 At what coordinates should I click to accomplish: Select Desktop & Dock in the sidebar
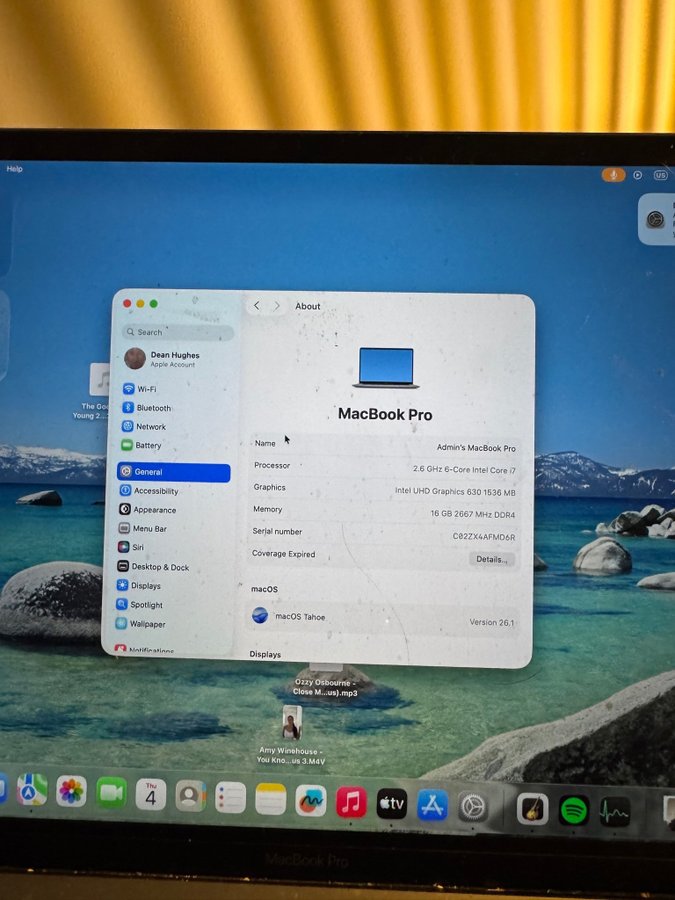tap(159, 567)
